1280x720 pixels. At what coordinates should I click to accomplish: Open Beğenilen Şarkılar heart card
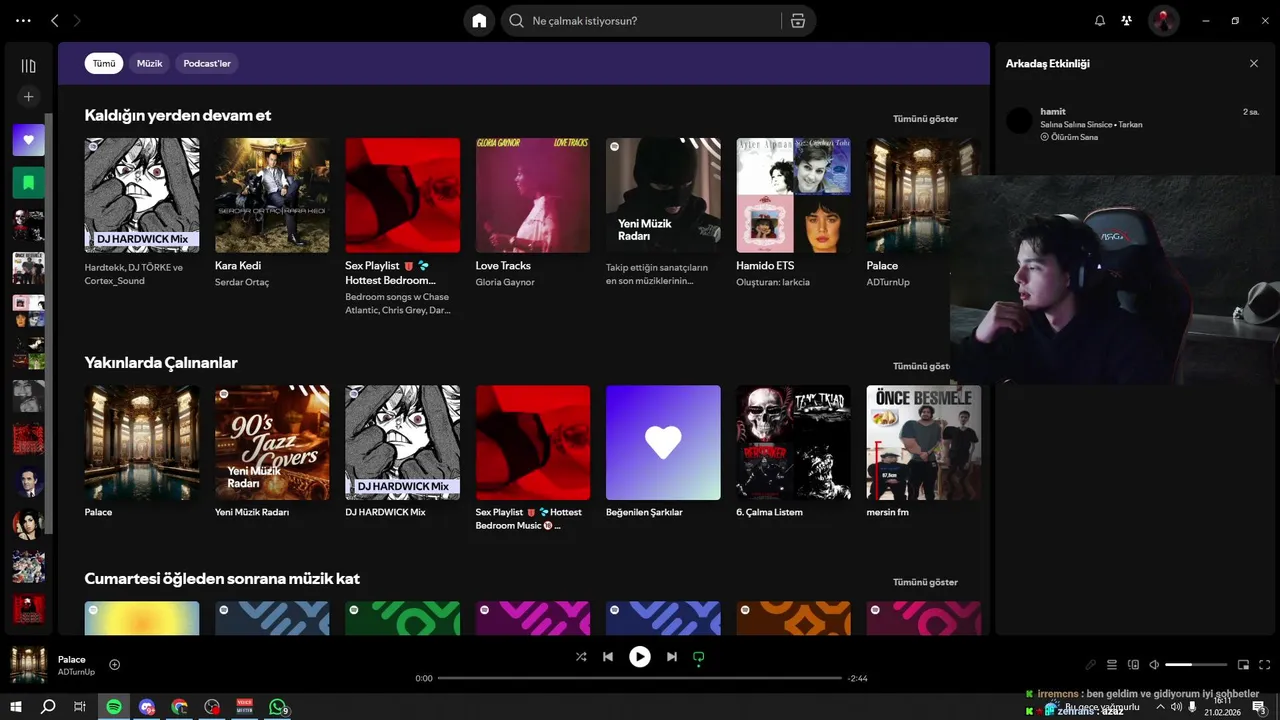(663, 442)
